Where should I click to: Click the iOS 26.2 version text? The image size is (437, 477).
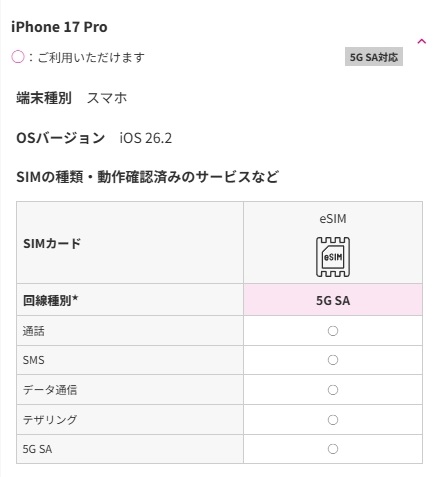[x=146, y=138]
